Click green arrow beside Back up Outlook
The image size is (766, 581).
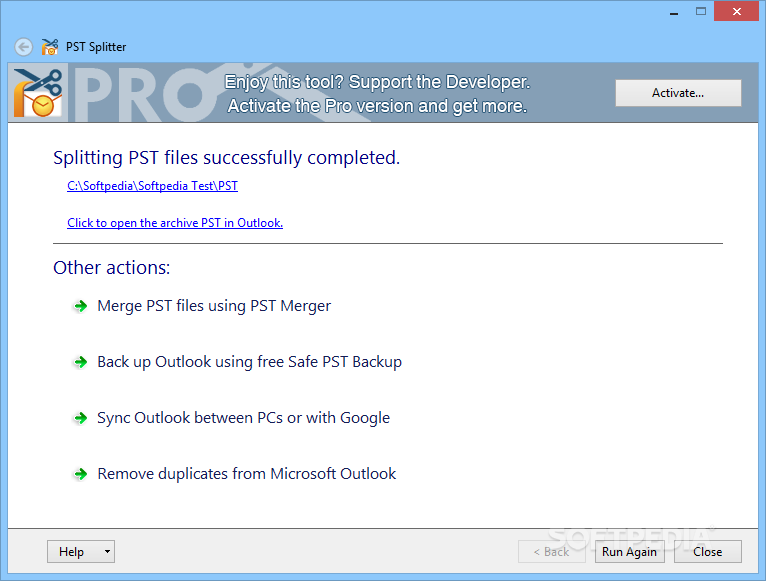click(81, 362)
